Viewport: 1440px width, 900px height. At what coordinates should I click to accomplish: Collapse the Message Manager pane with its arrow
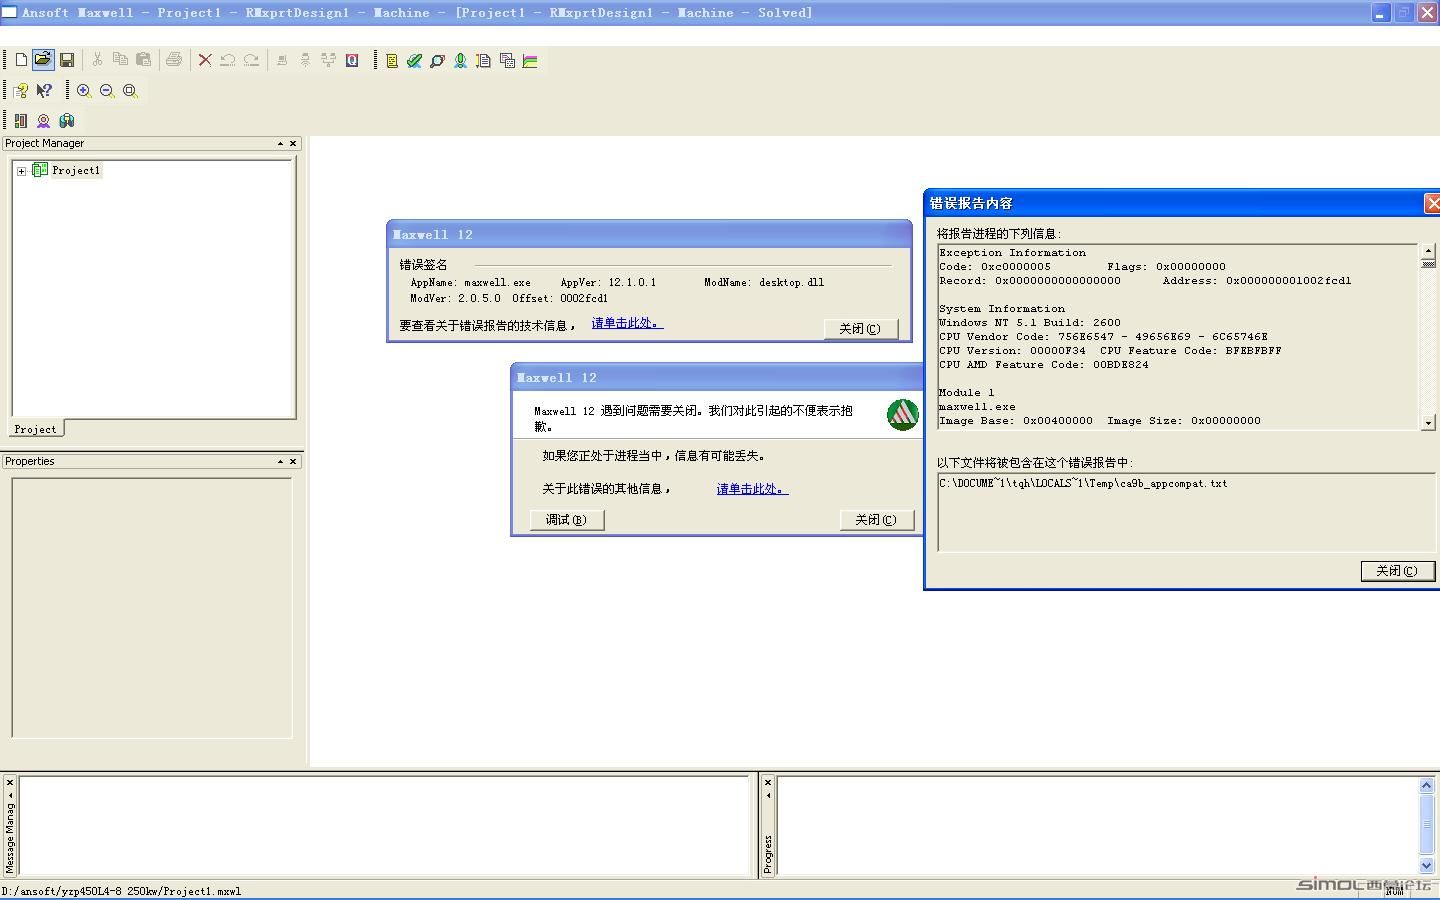[10, 795]
